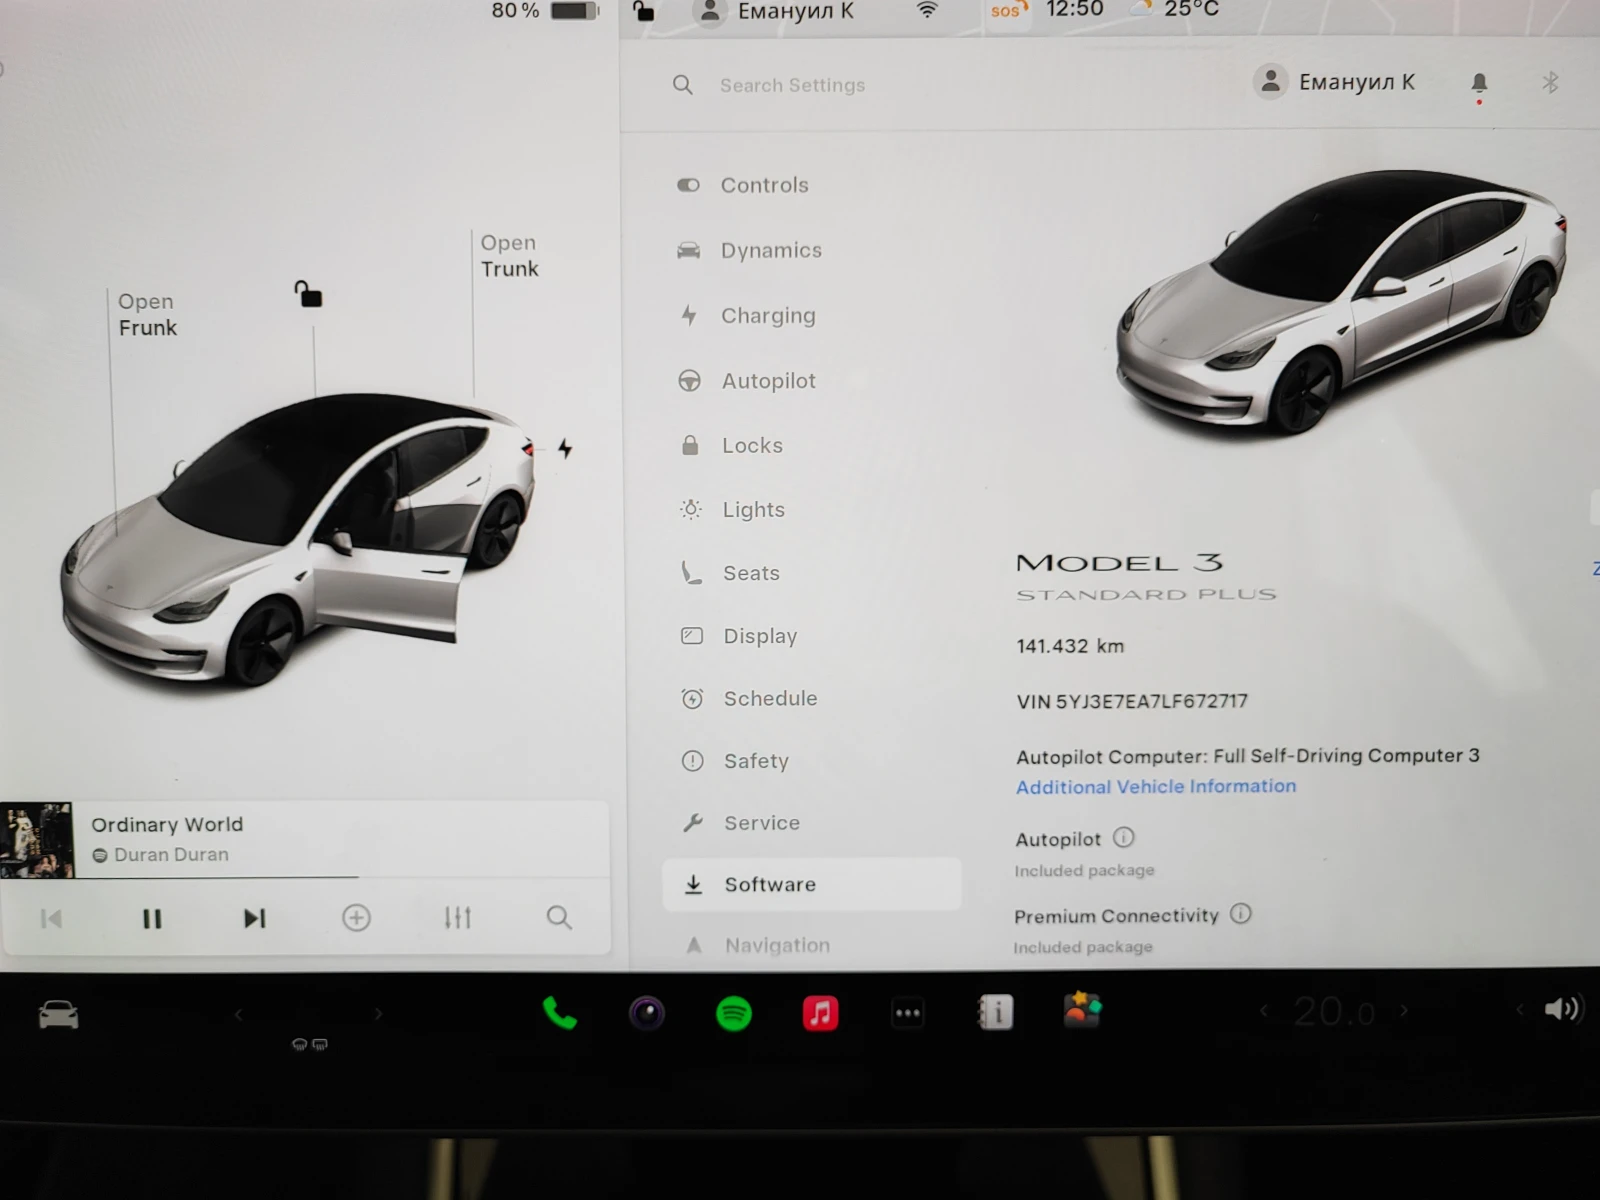Image resolution: width=1600 pixels, height=1200 pixels.
Task: Tap the Bluetooth icon in settings header
Action: pos(1550,82)
